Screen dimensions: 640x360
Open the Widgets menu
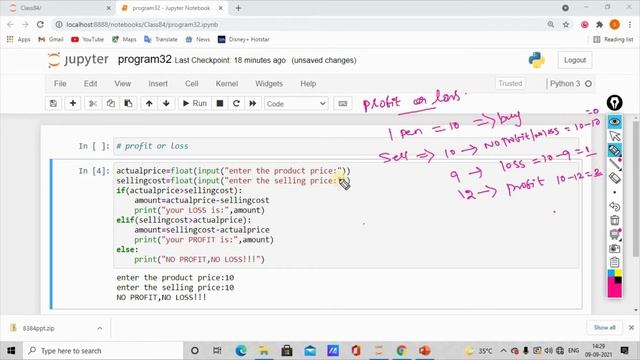coord(269,84)
